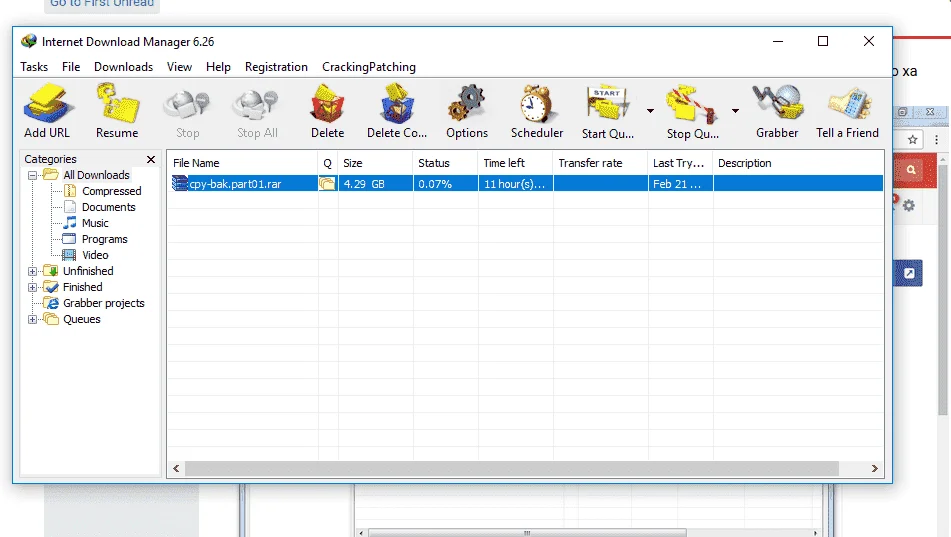Open the Help menu
Viewport: 951px width, 537px height.
pyautogui.click(x=218, y=67)
